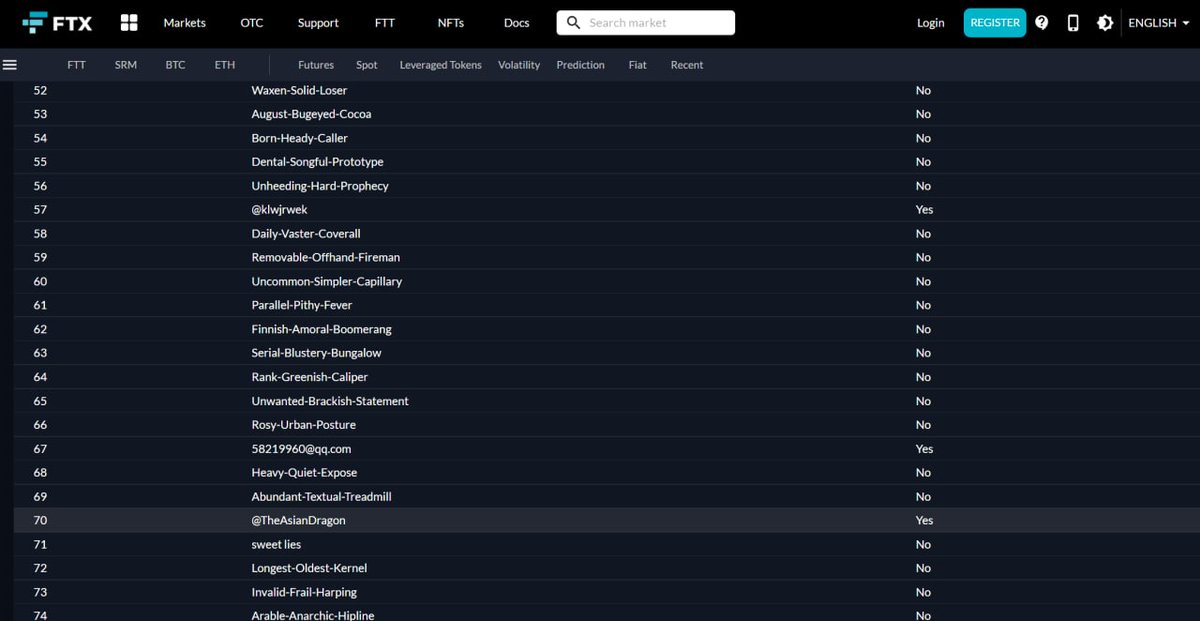This screenshot has width=1200, height=621.
Task: Open the OTC menu item
Action: 252,22
